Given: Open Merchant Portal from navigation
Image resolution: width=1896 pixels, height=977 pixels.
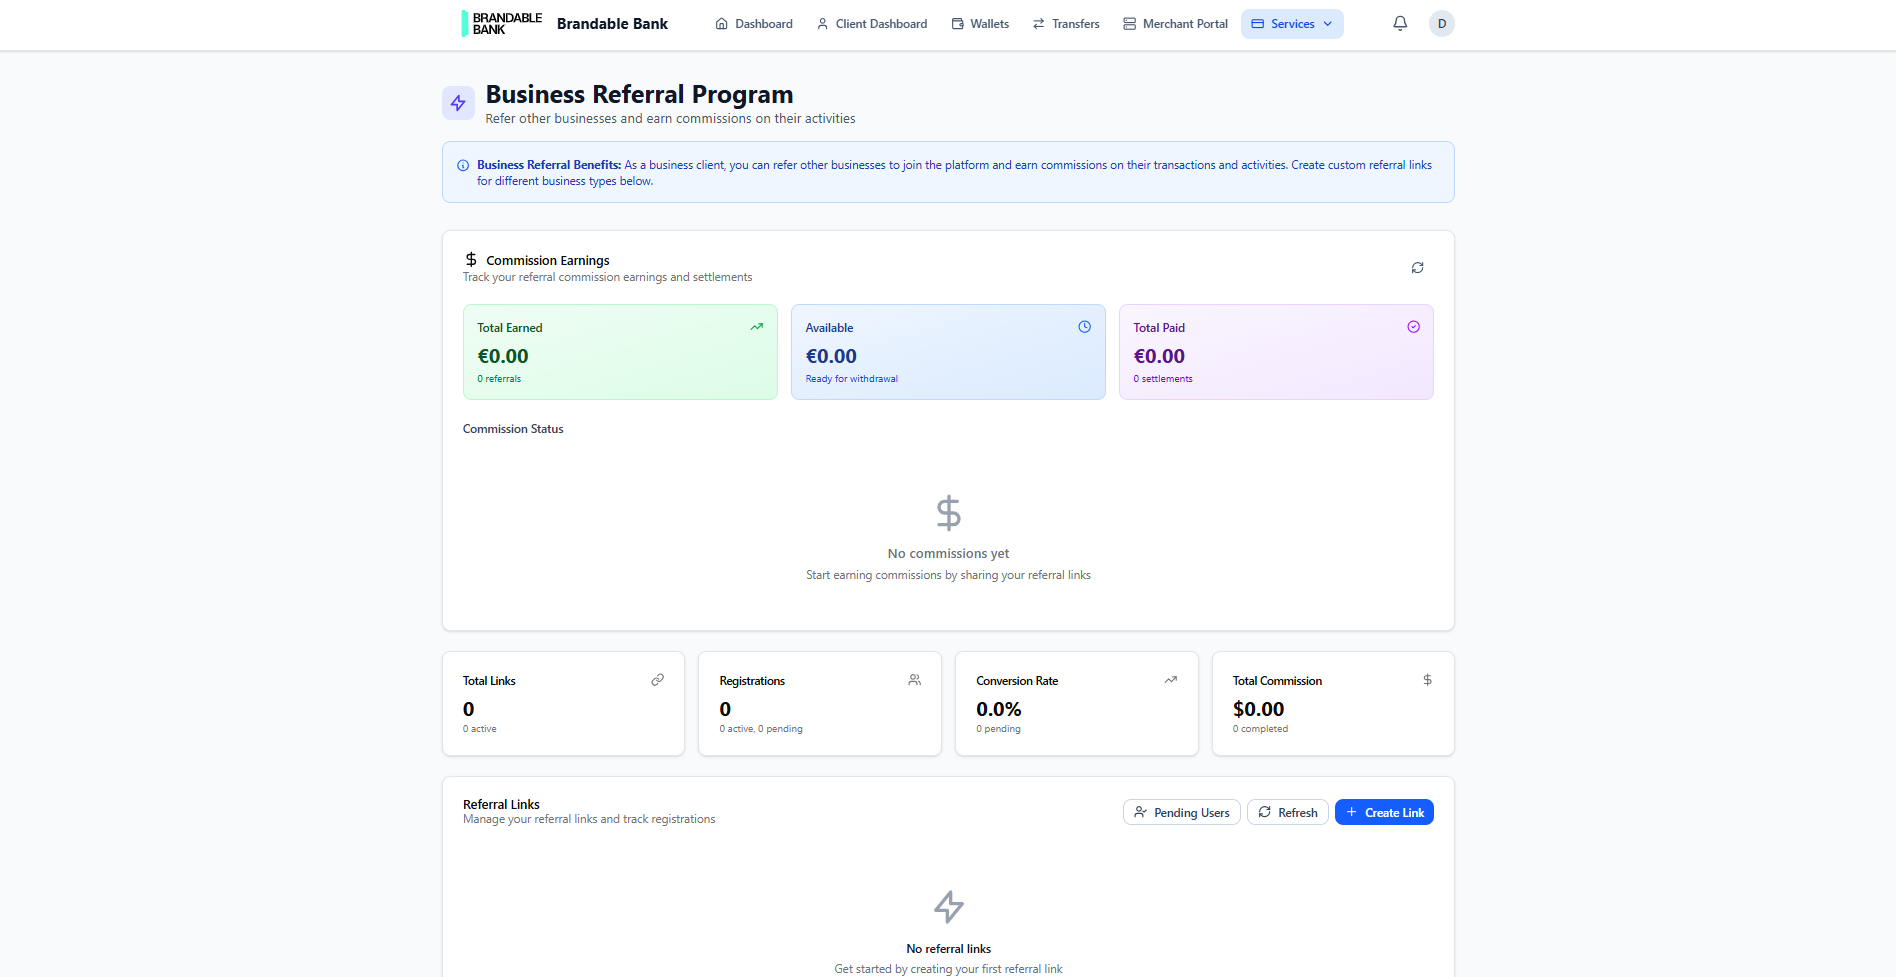Looking at the screenshot, I should 1175,24.
